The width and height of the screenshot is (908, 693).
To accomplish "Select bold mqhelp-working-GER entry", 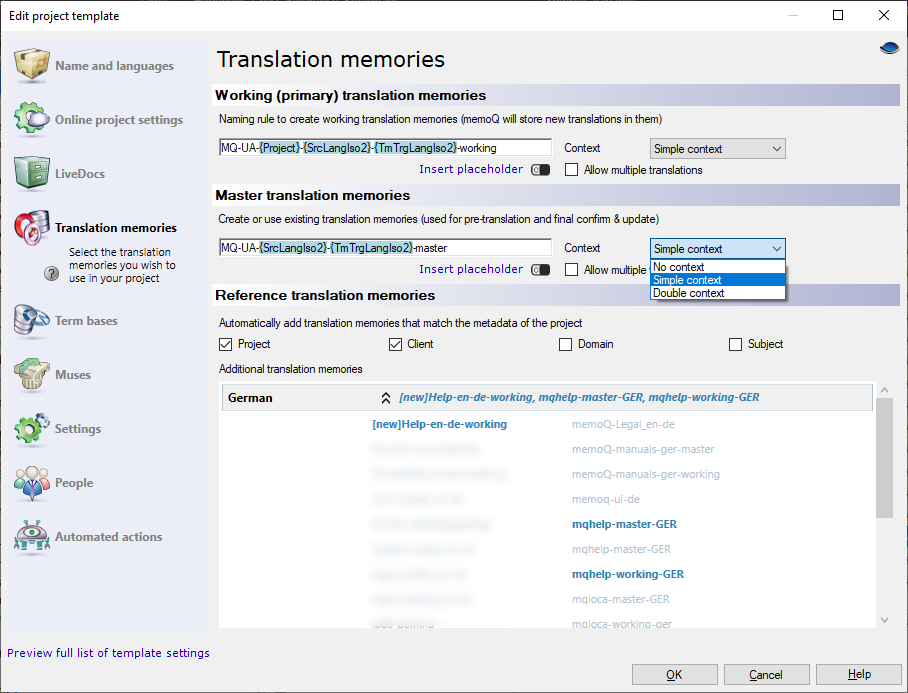I will pos(628,574).
